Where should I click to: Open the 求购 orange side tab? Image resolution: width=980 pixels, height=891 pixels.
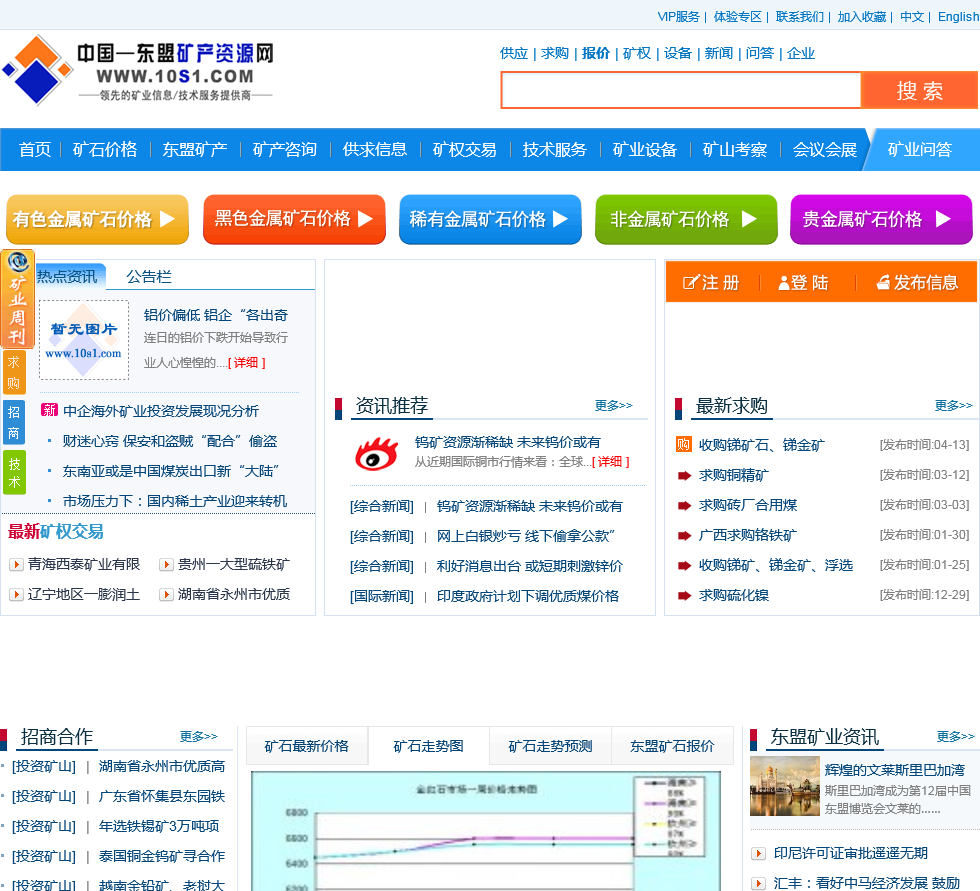click(14, 372)
